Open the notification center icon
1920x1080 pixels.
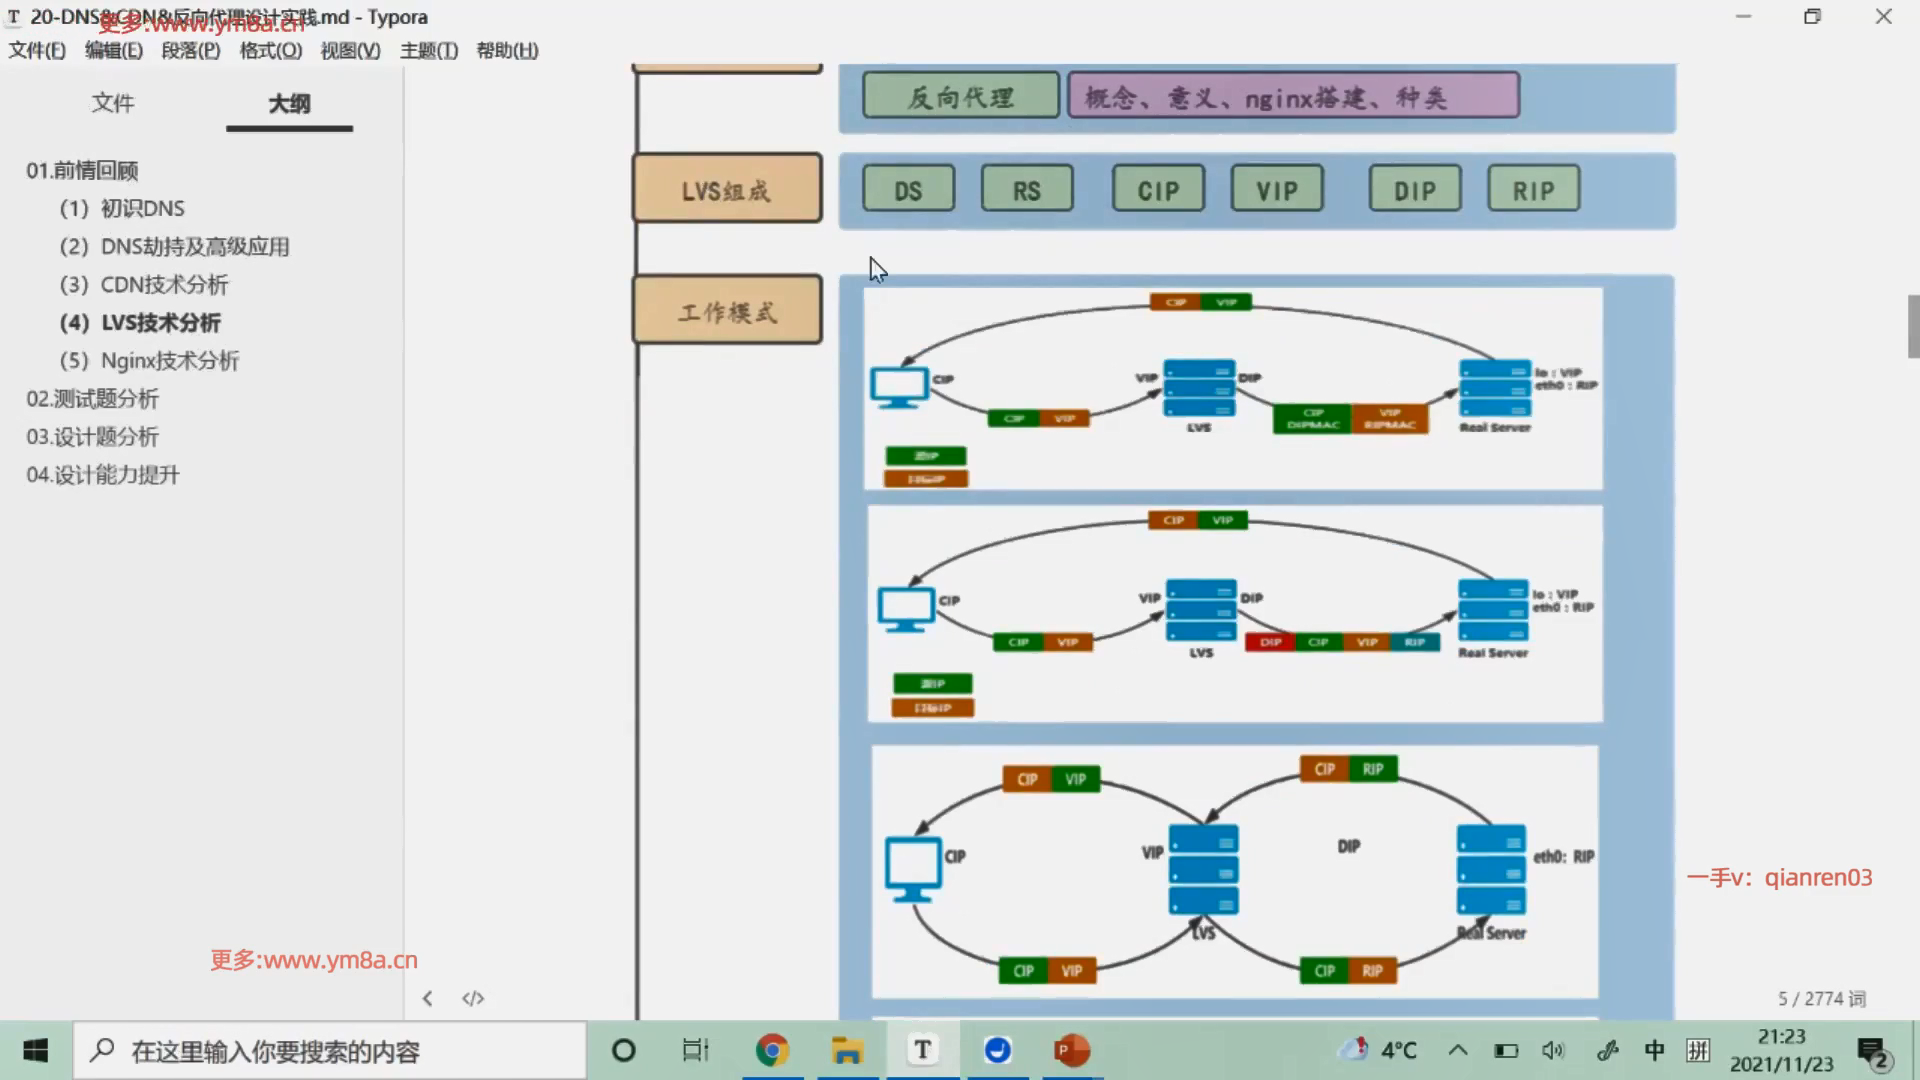point(1872,1051)
